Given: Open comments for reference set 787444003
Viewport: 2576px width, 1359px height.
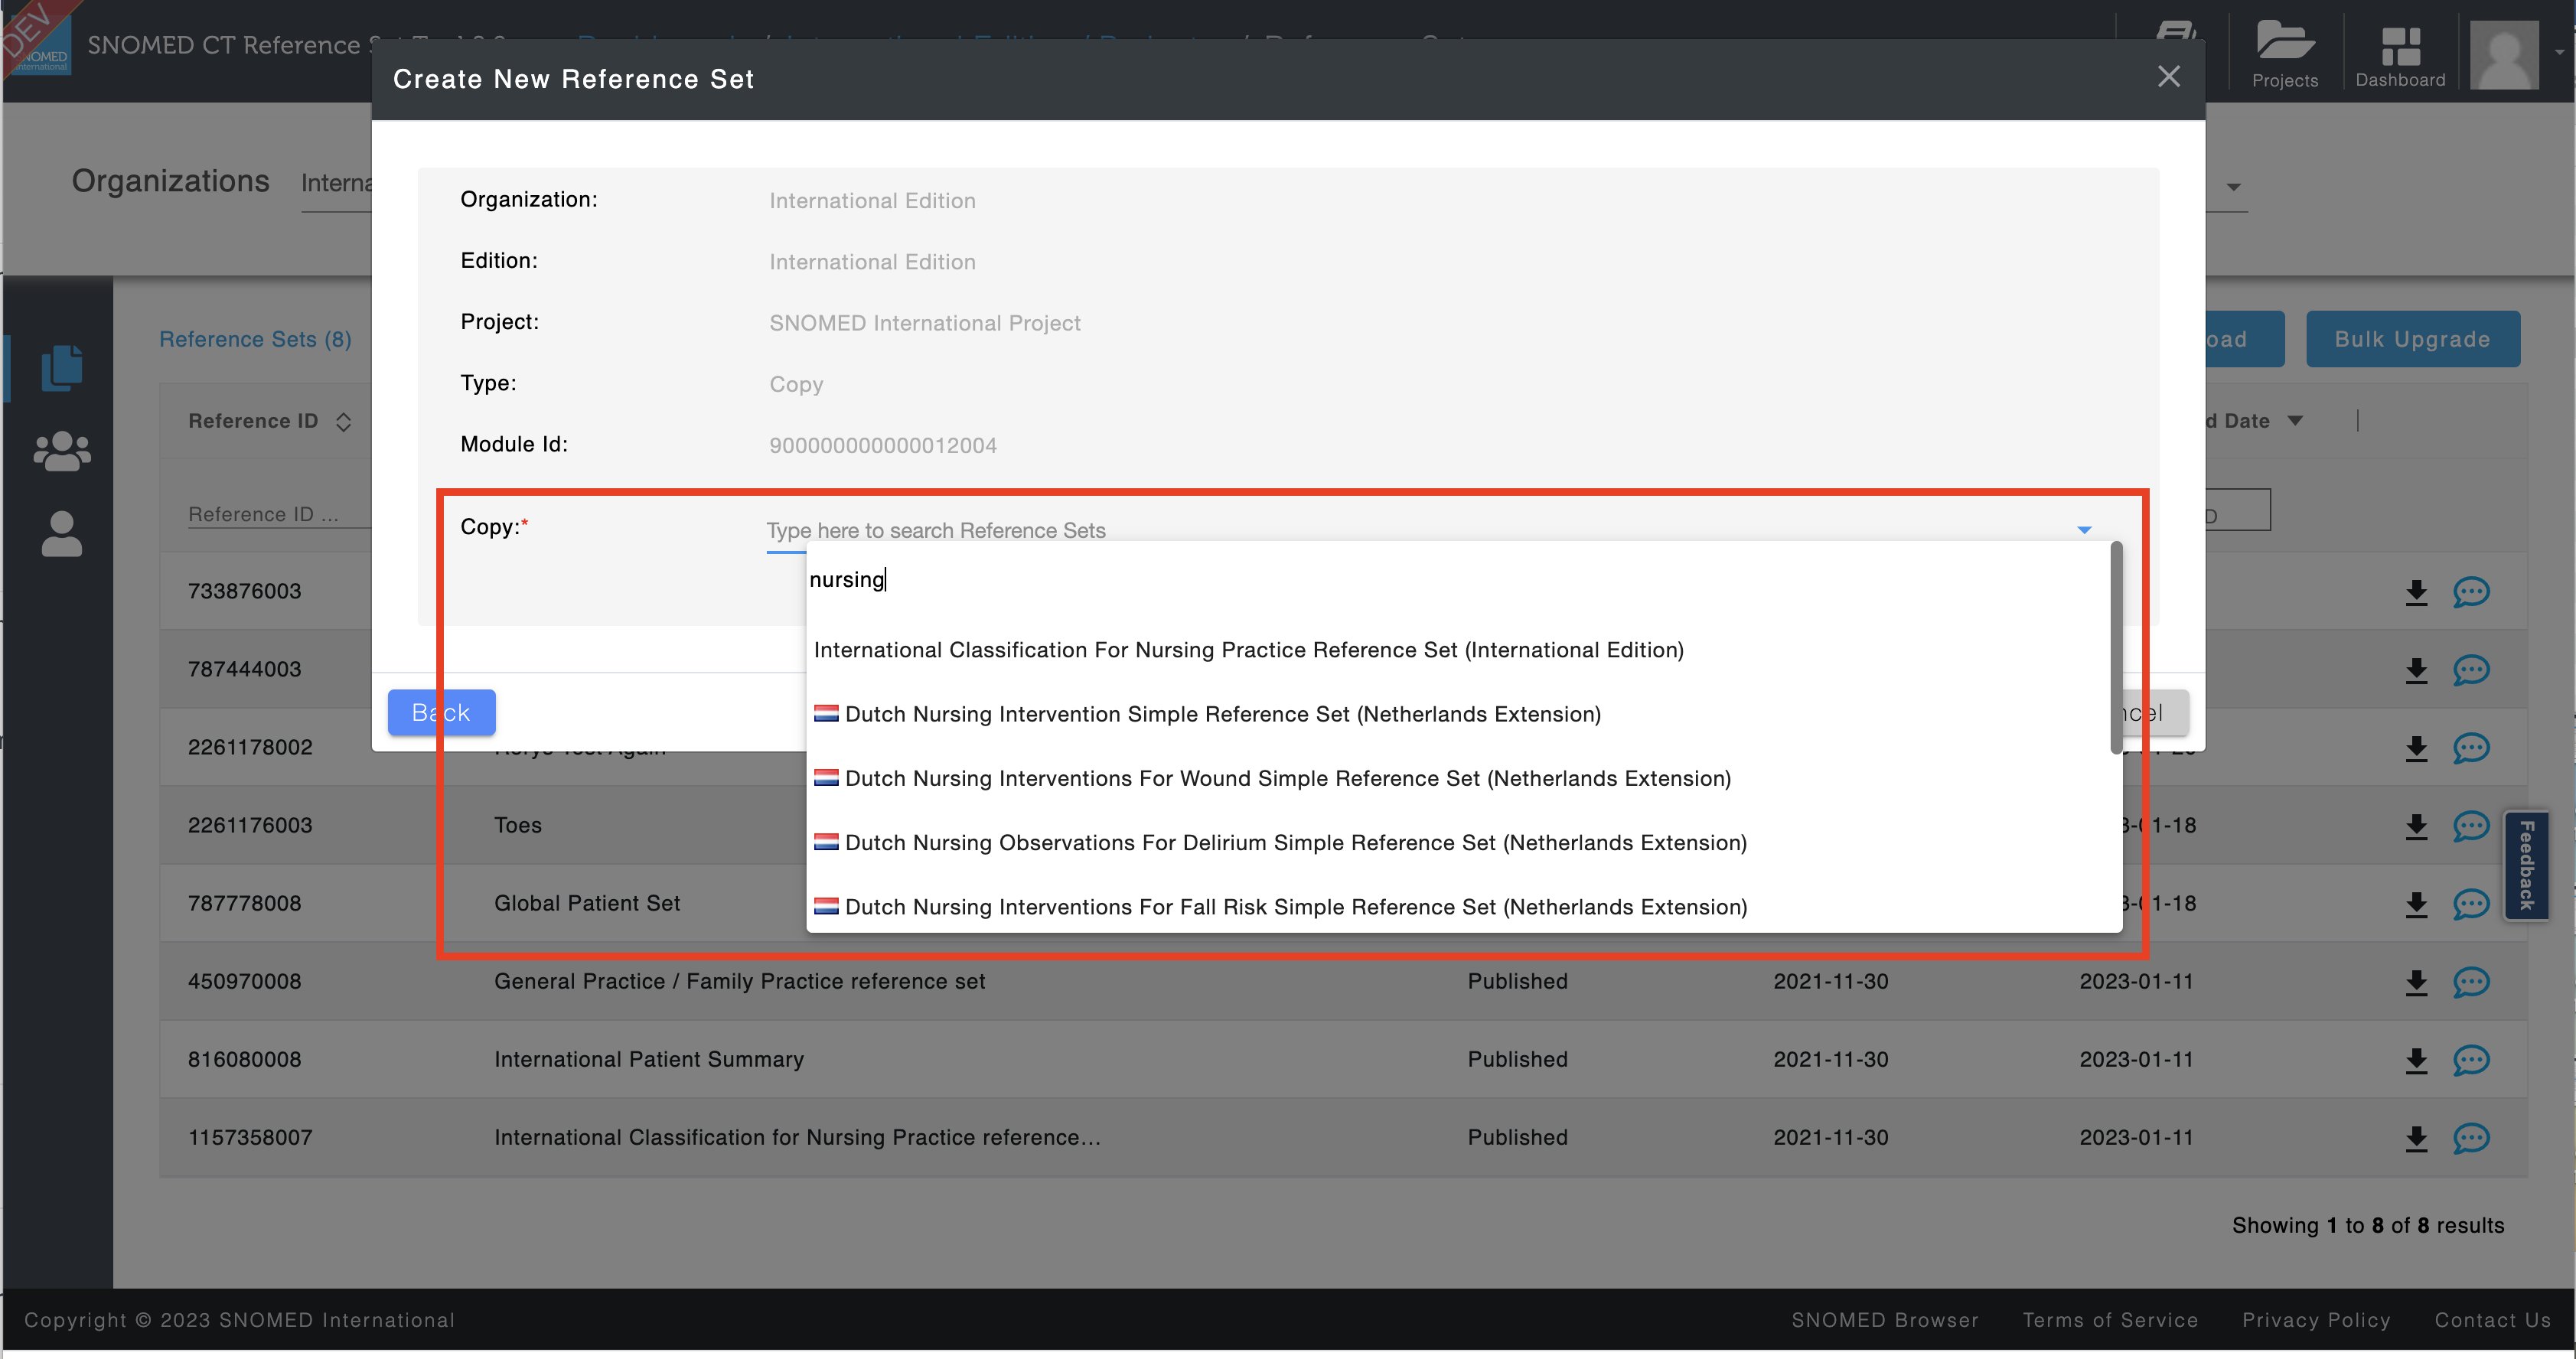Looking at the screenshot, I should point(2471,670).
